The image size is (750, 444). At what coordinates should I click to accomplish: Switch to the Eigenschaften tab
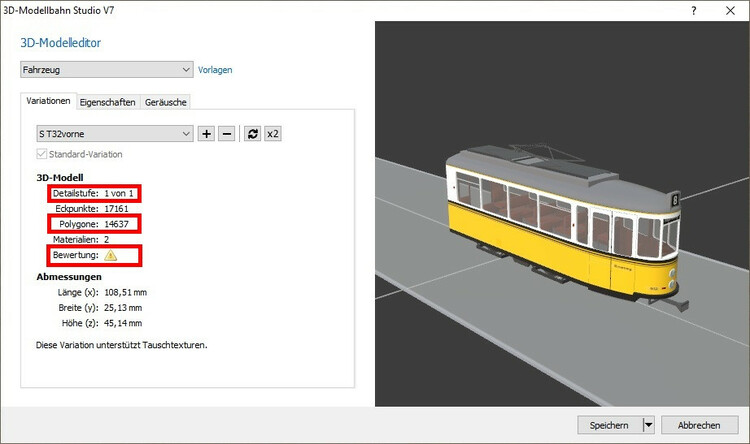coord(107,102)
